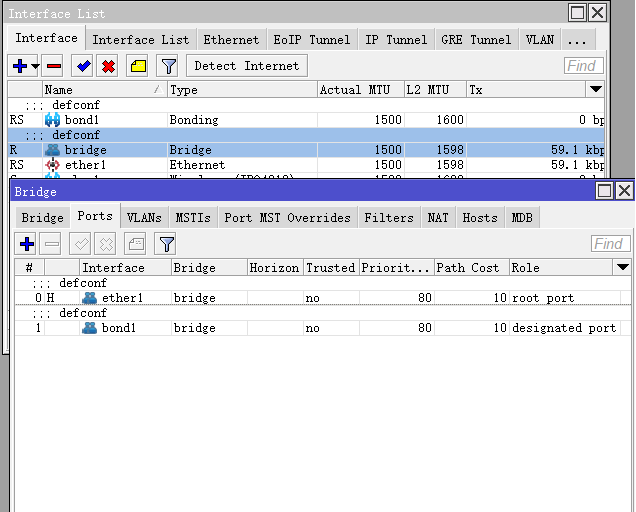Click the blue checkmark enable button in Interface List
Screen dimensions: 636x512
click(83, 66)
